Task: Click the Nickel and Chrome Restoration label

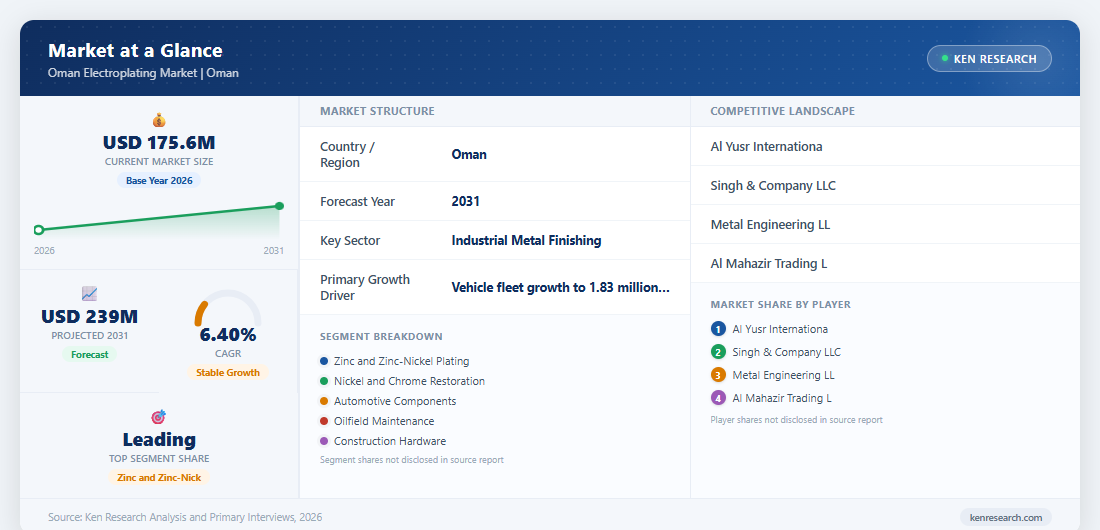Action: pyautogui.click(x=409, y=381)
